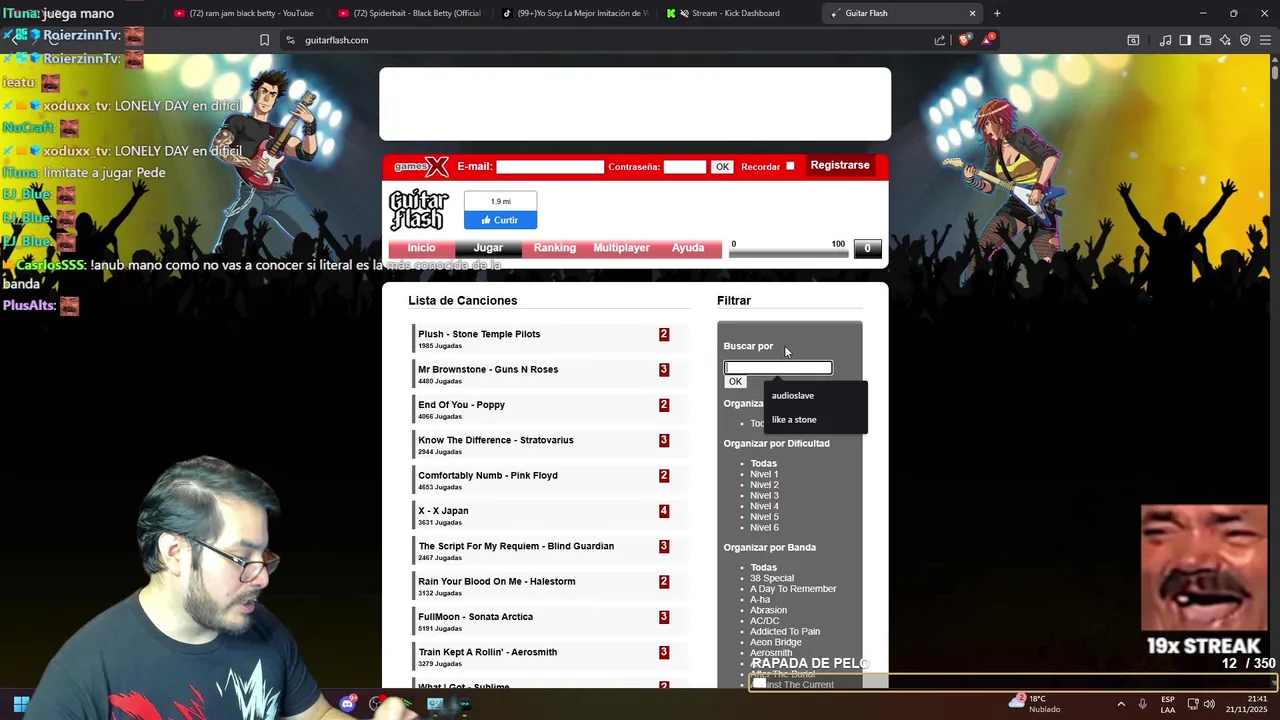Open the Ayuda menu item
This screenshot has width=1280, height=720.
(688, 248)
